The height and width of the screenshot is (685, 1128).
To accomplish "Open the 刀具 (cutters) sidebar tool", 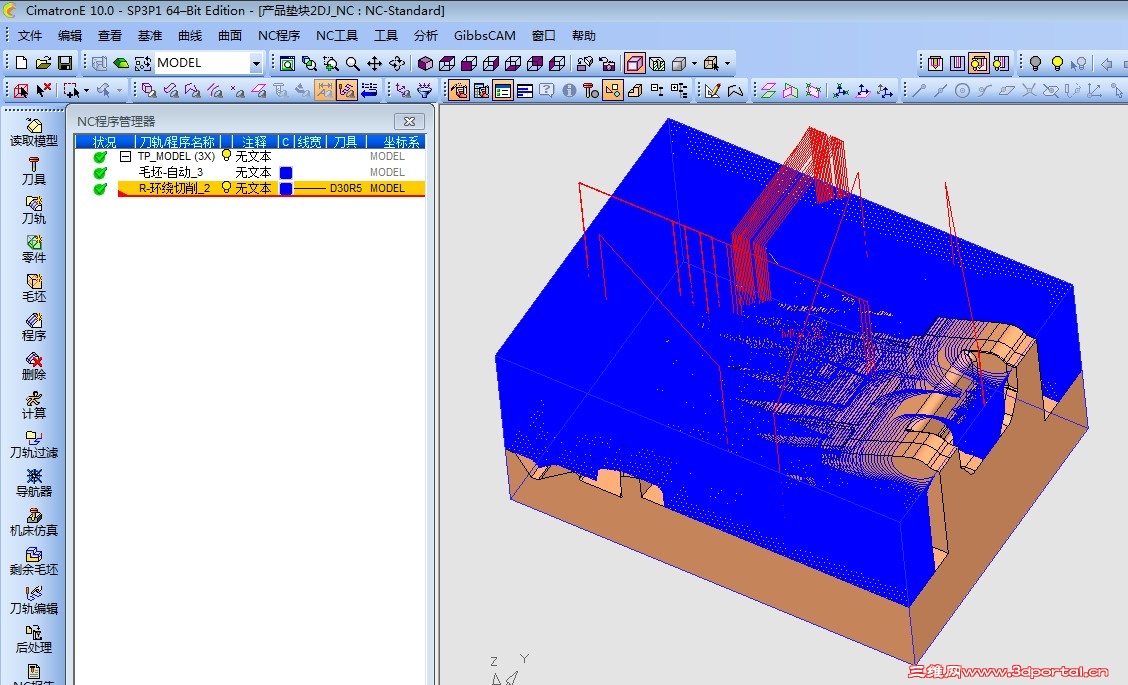I will (x=34, y=171).
